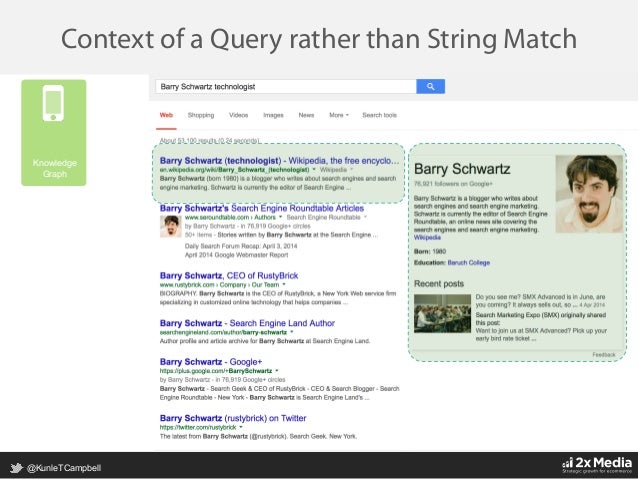Click the Barry Schwartz knowledge panel heading
Viewport: 638px width, 479px height.
tap(462, 169)
